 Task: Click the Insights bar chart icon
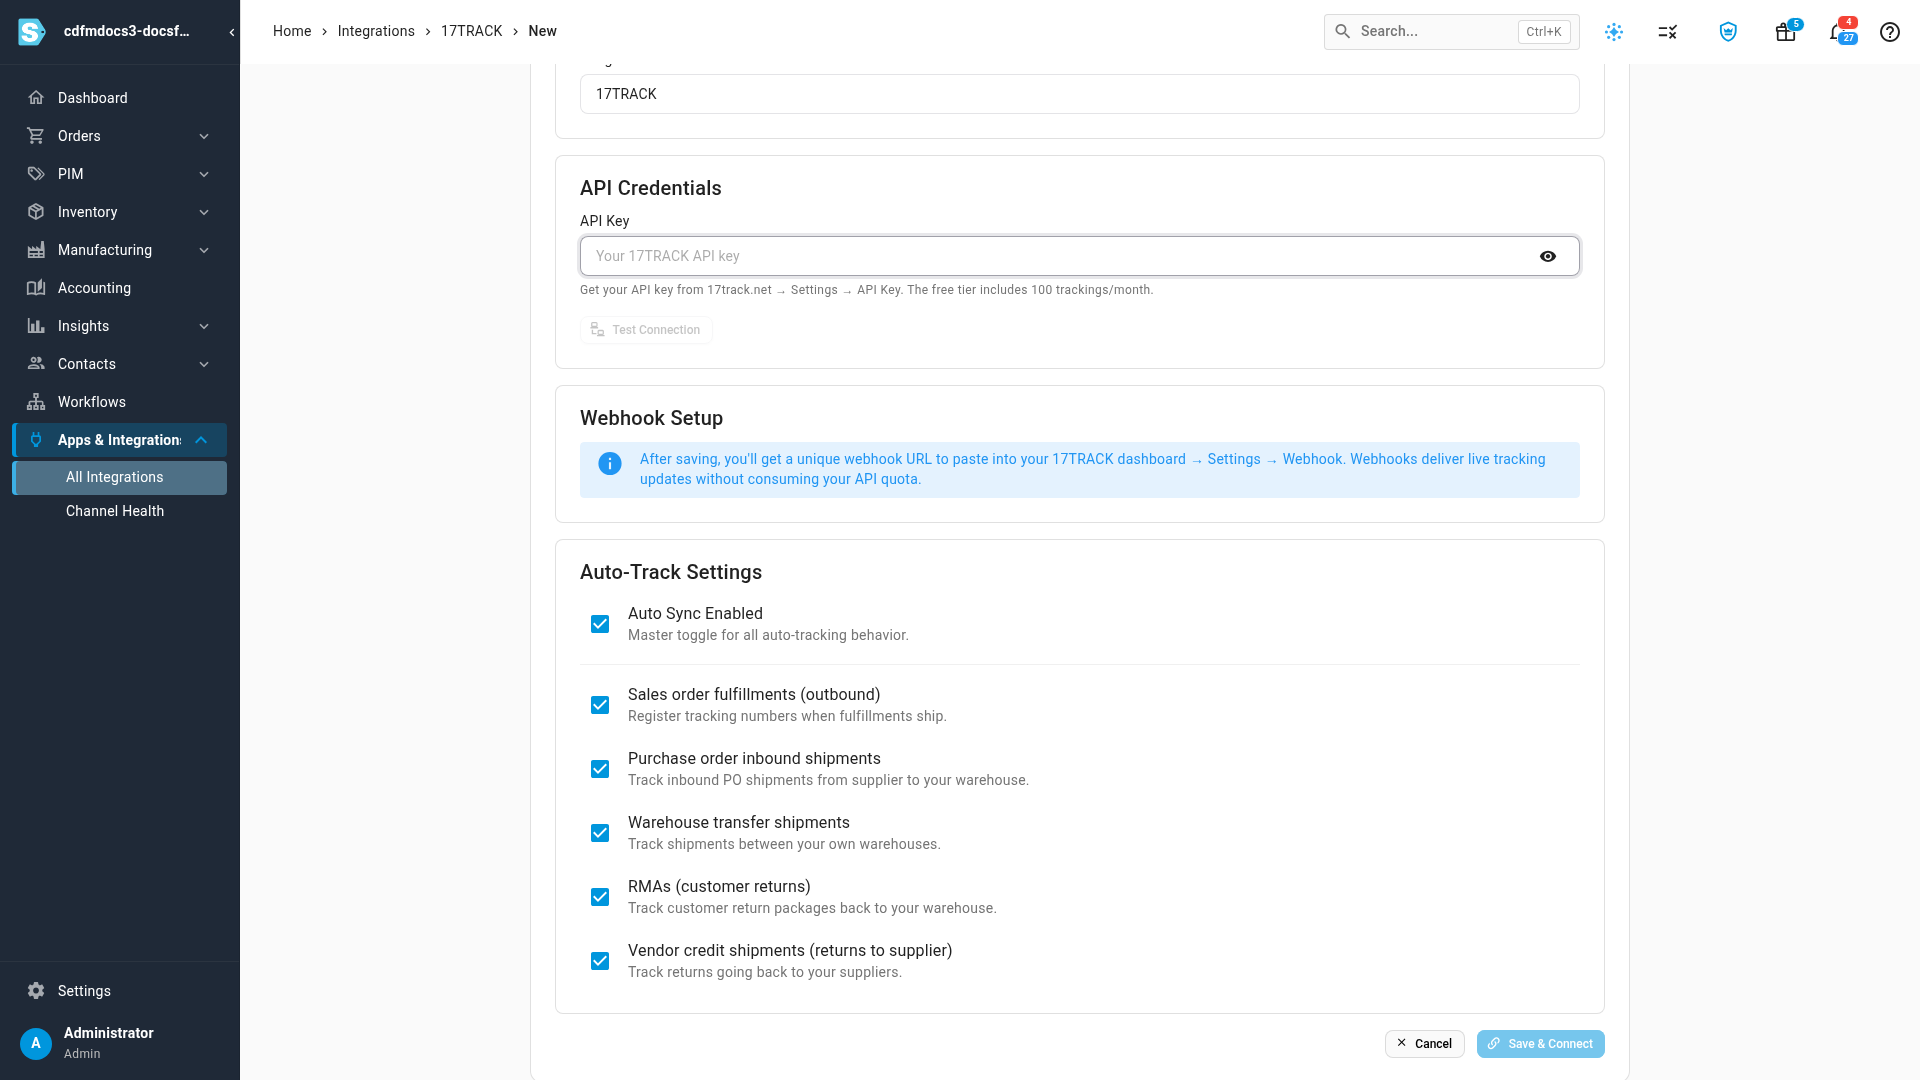pos(36,326)
